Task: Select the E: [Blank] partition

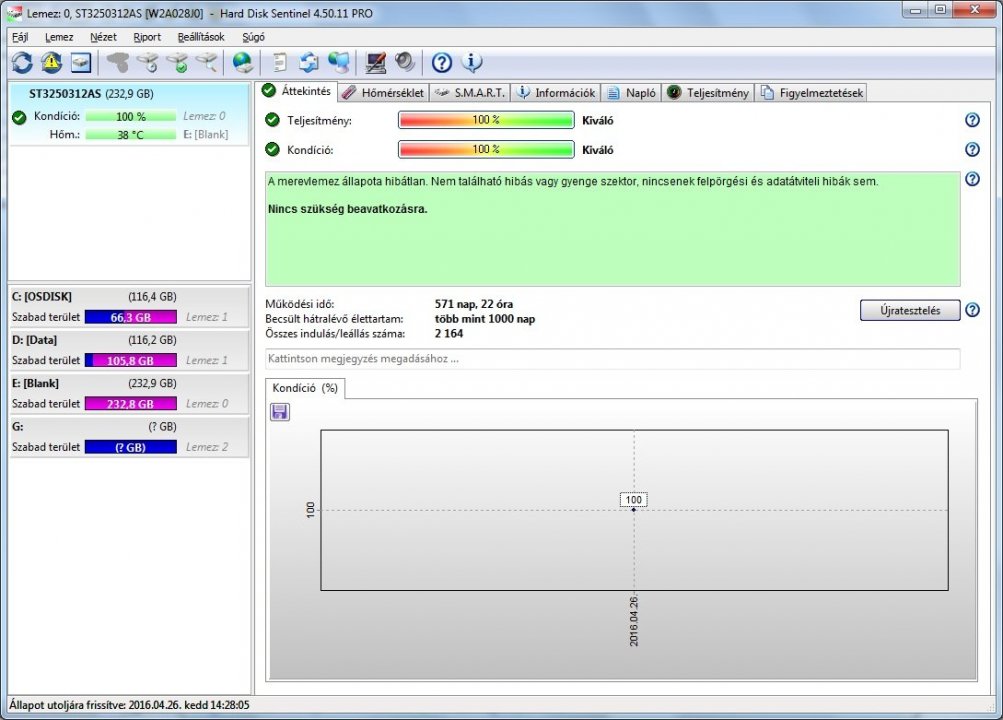Action: [x=129, y=394]
